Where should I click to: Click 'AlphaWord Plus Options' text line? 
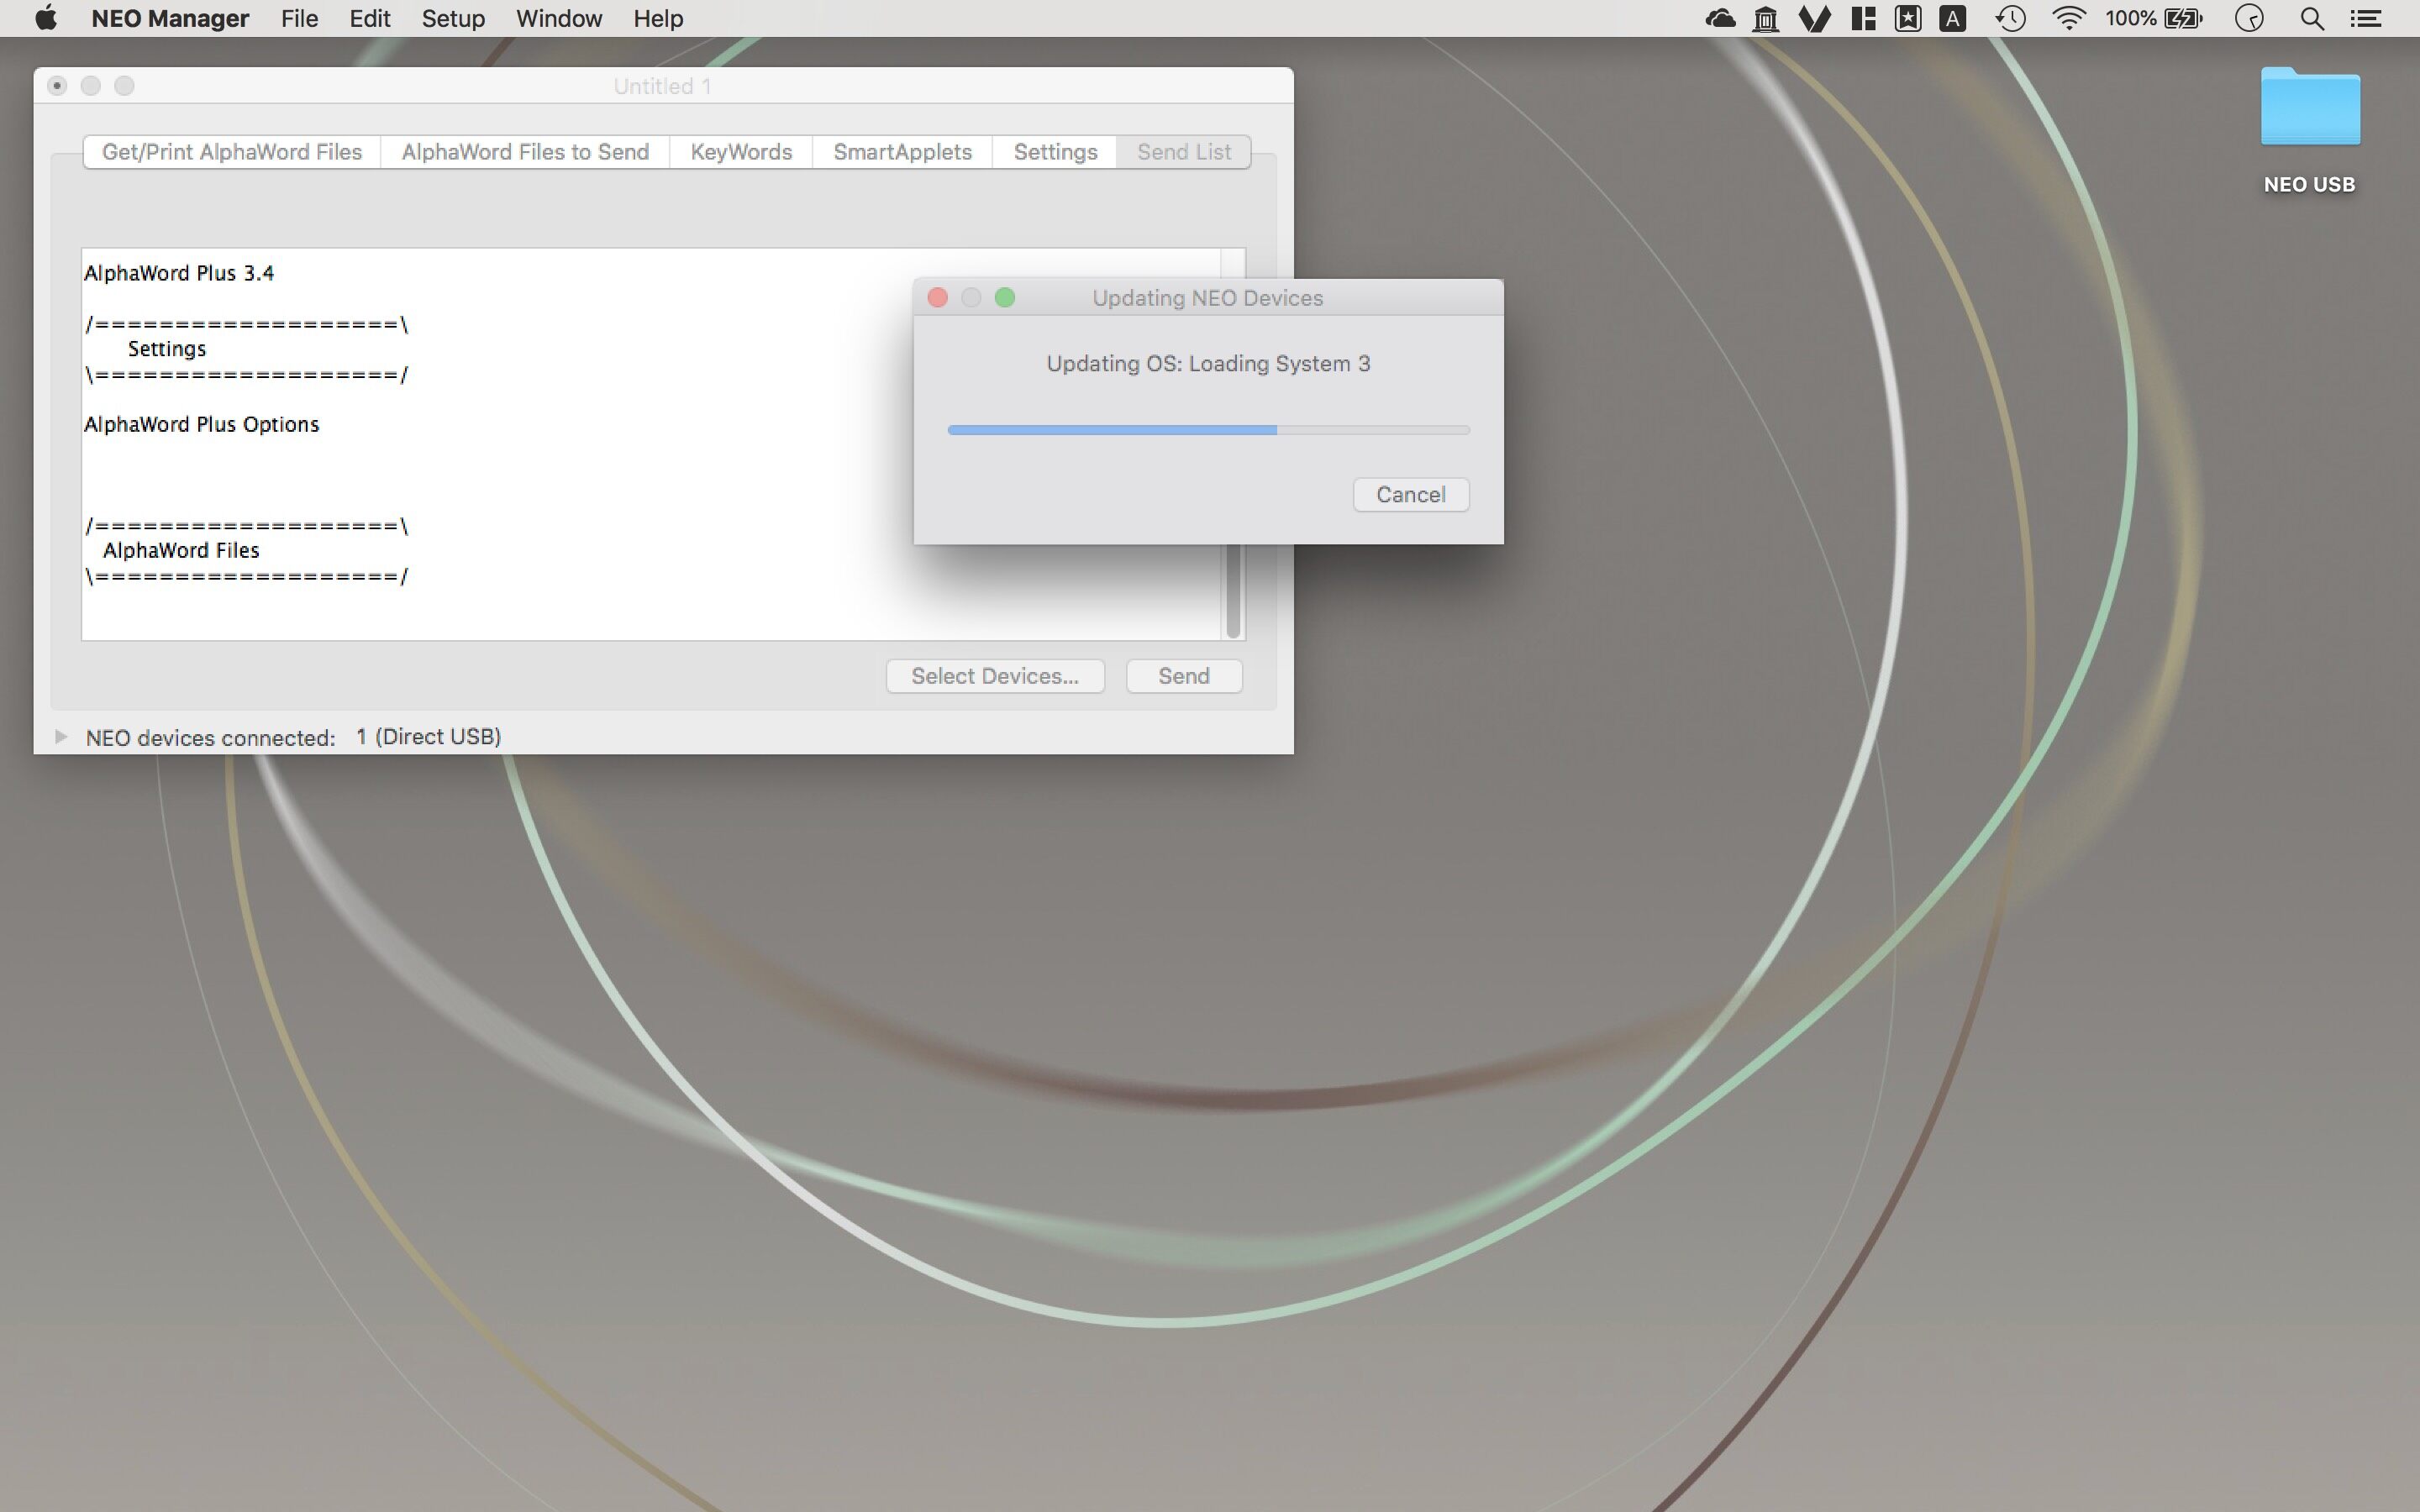click(x=202, y=424)
